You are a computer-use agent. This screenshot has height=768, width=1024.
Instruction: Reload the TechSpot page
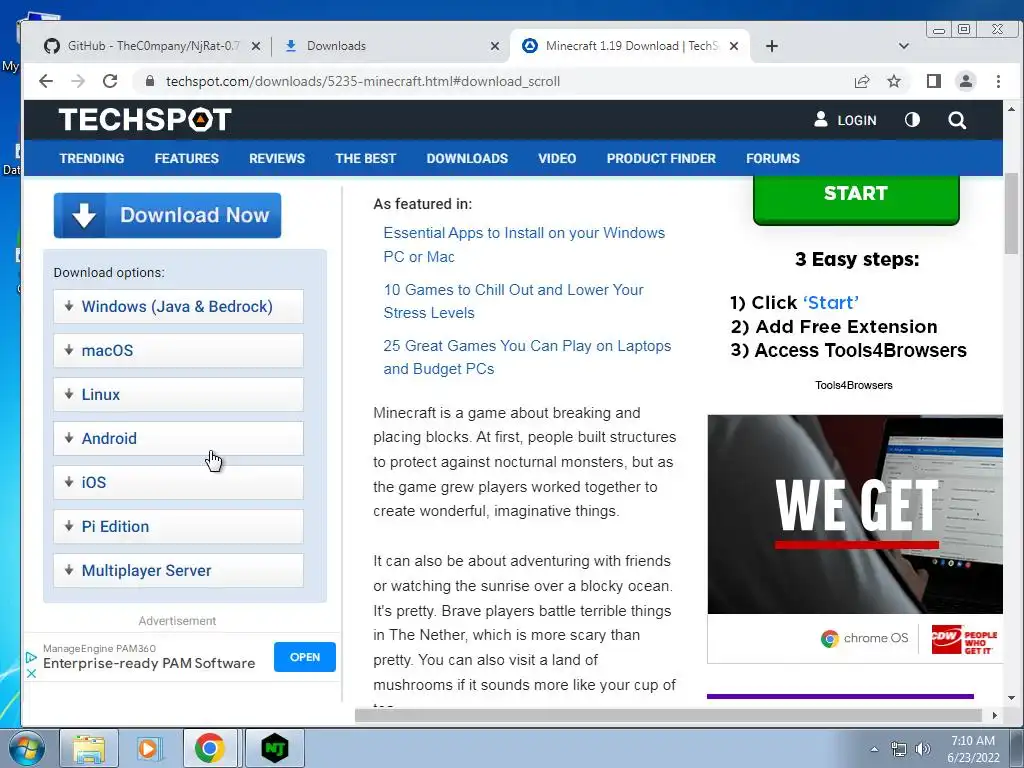pos(110,81)
